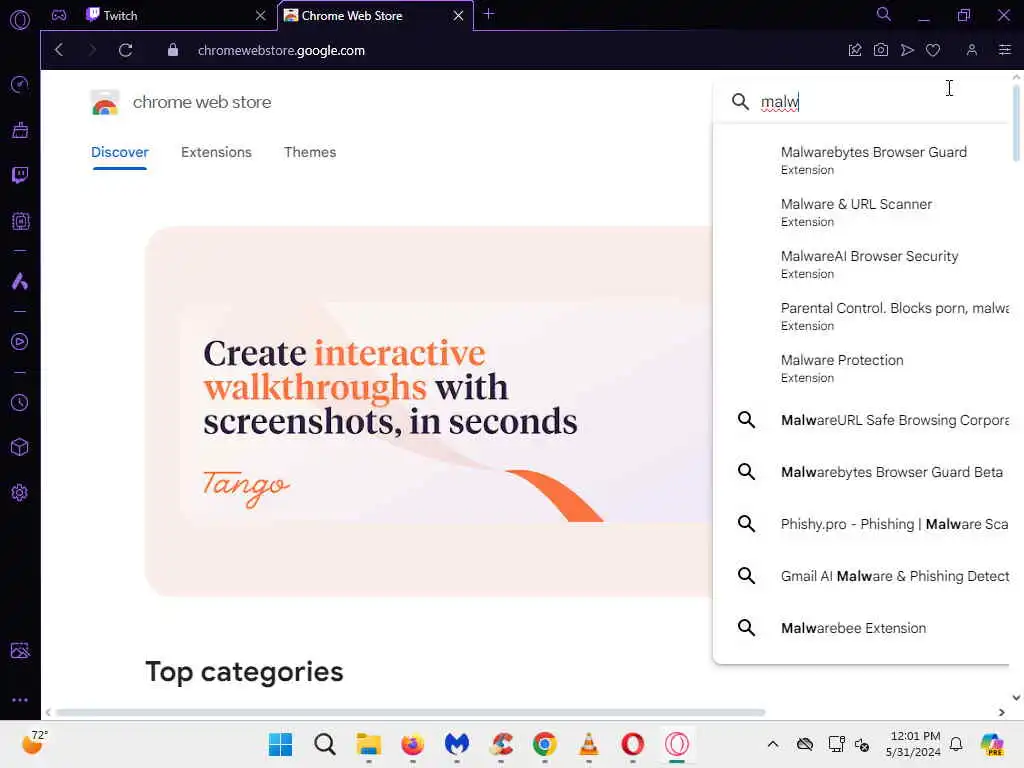1024x768 pixels.
Task: Select the Discover tab
Action: pyautogui.click(x=120, y=152)
